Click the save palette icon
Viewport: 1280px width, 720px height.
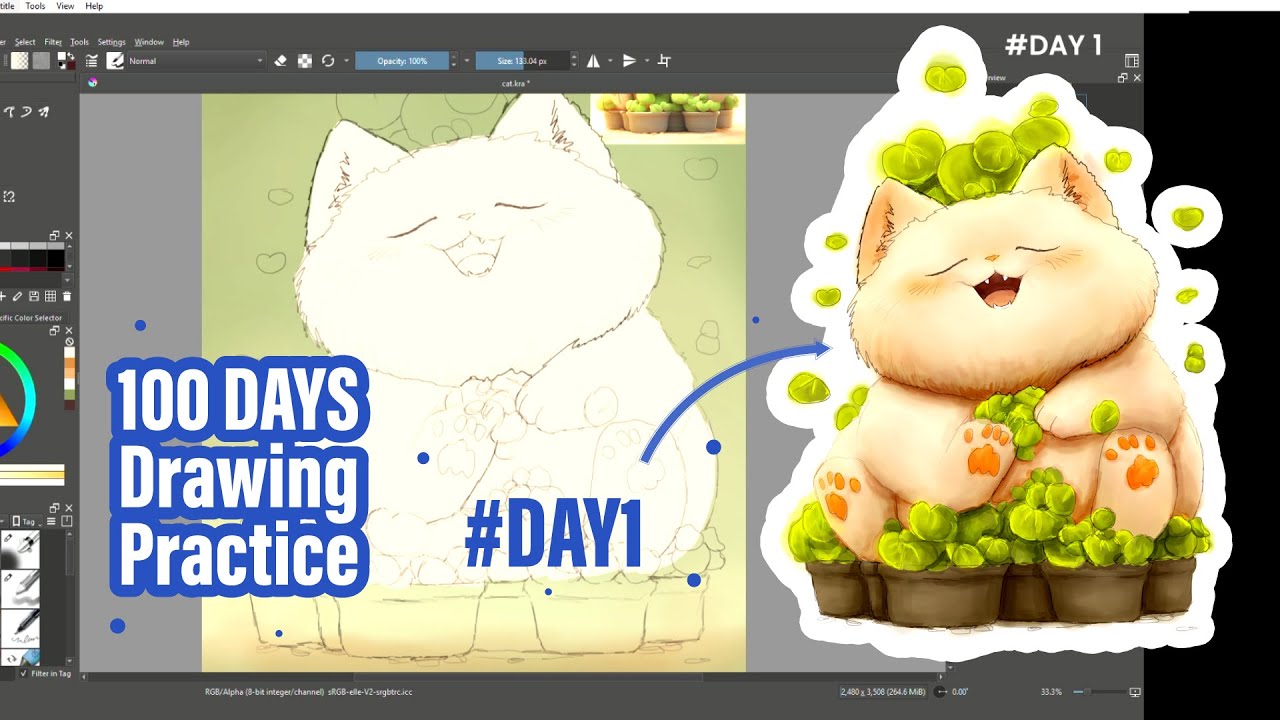[35, 296]
